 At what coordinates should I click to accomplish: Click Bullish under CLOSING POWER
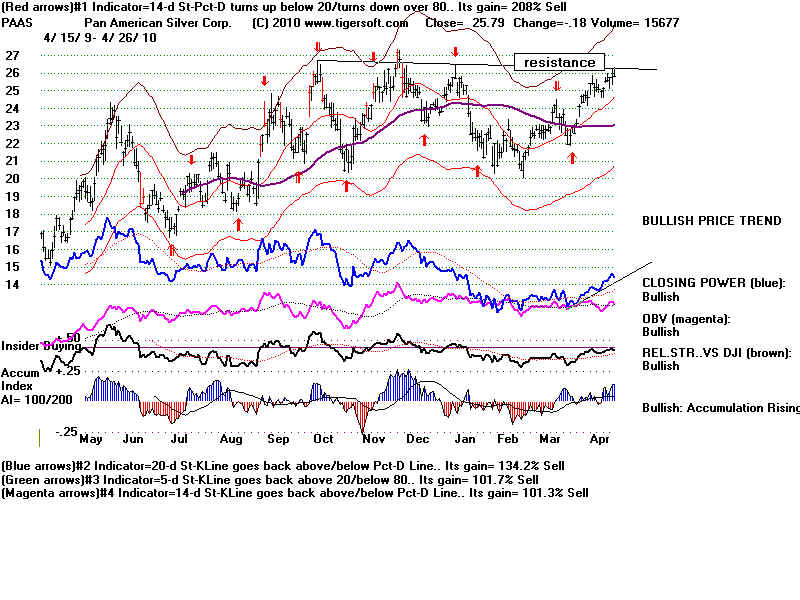pos(661,297)
